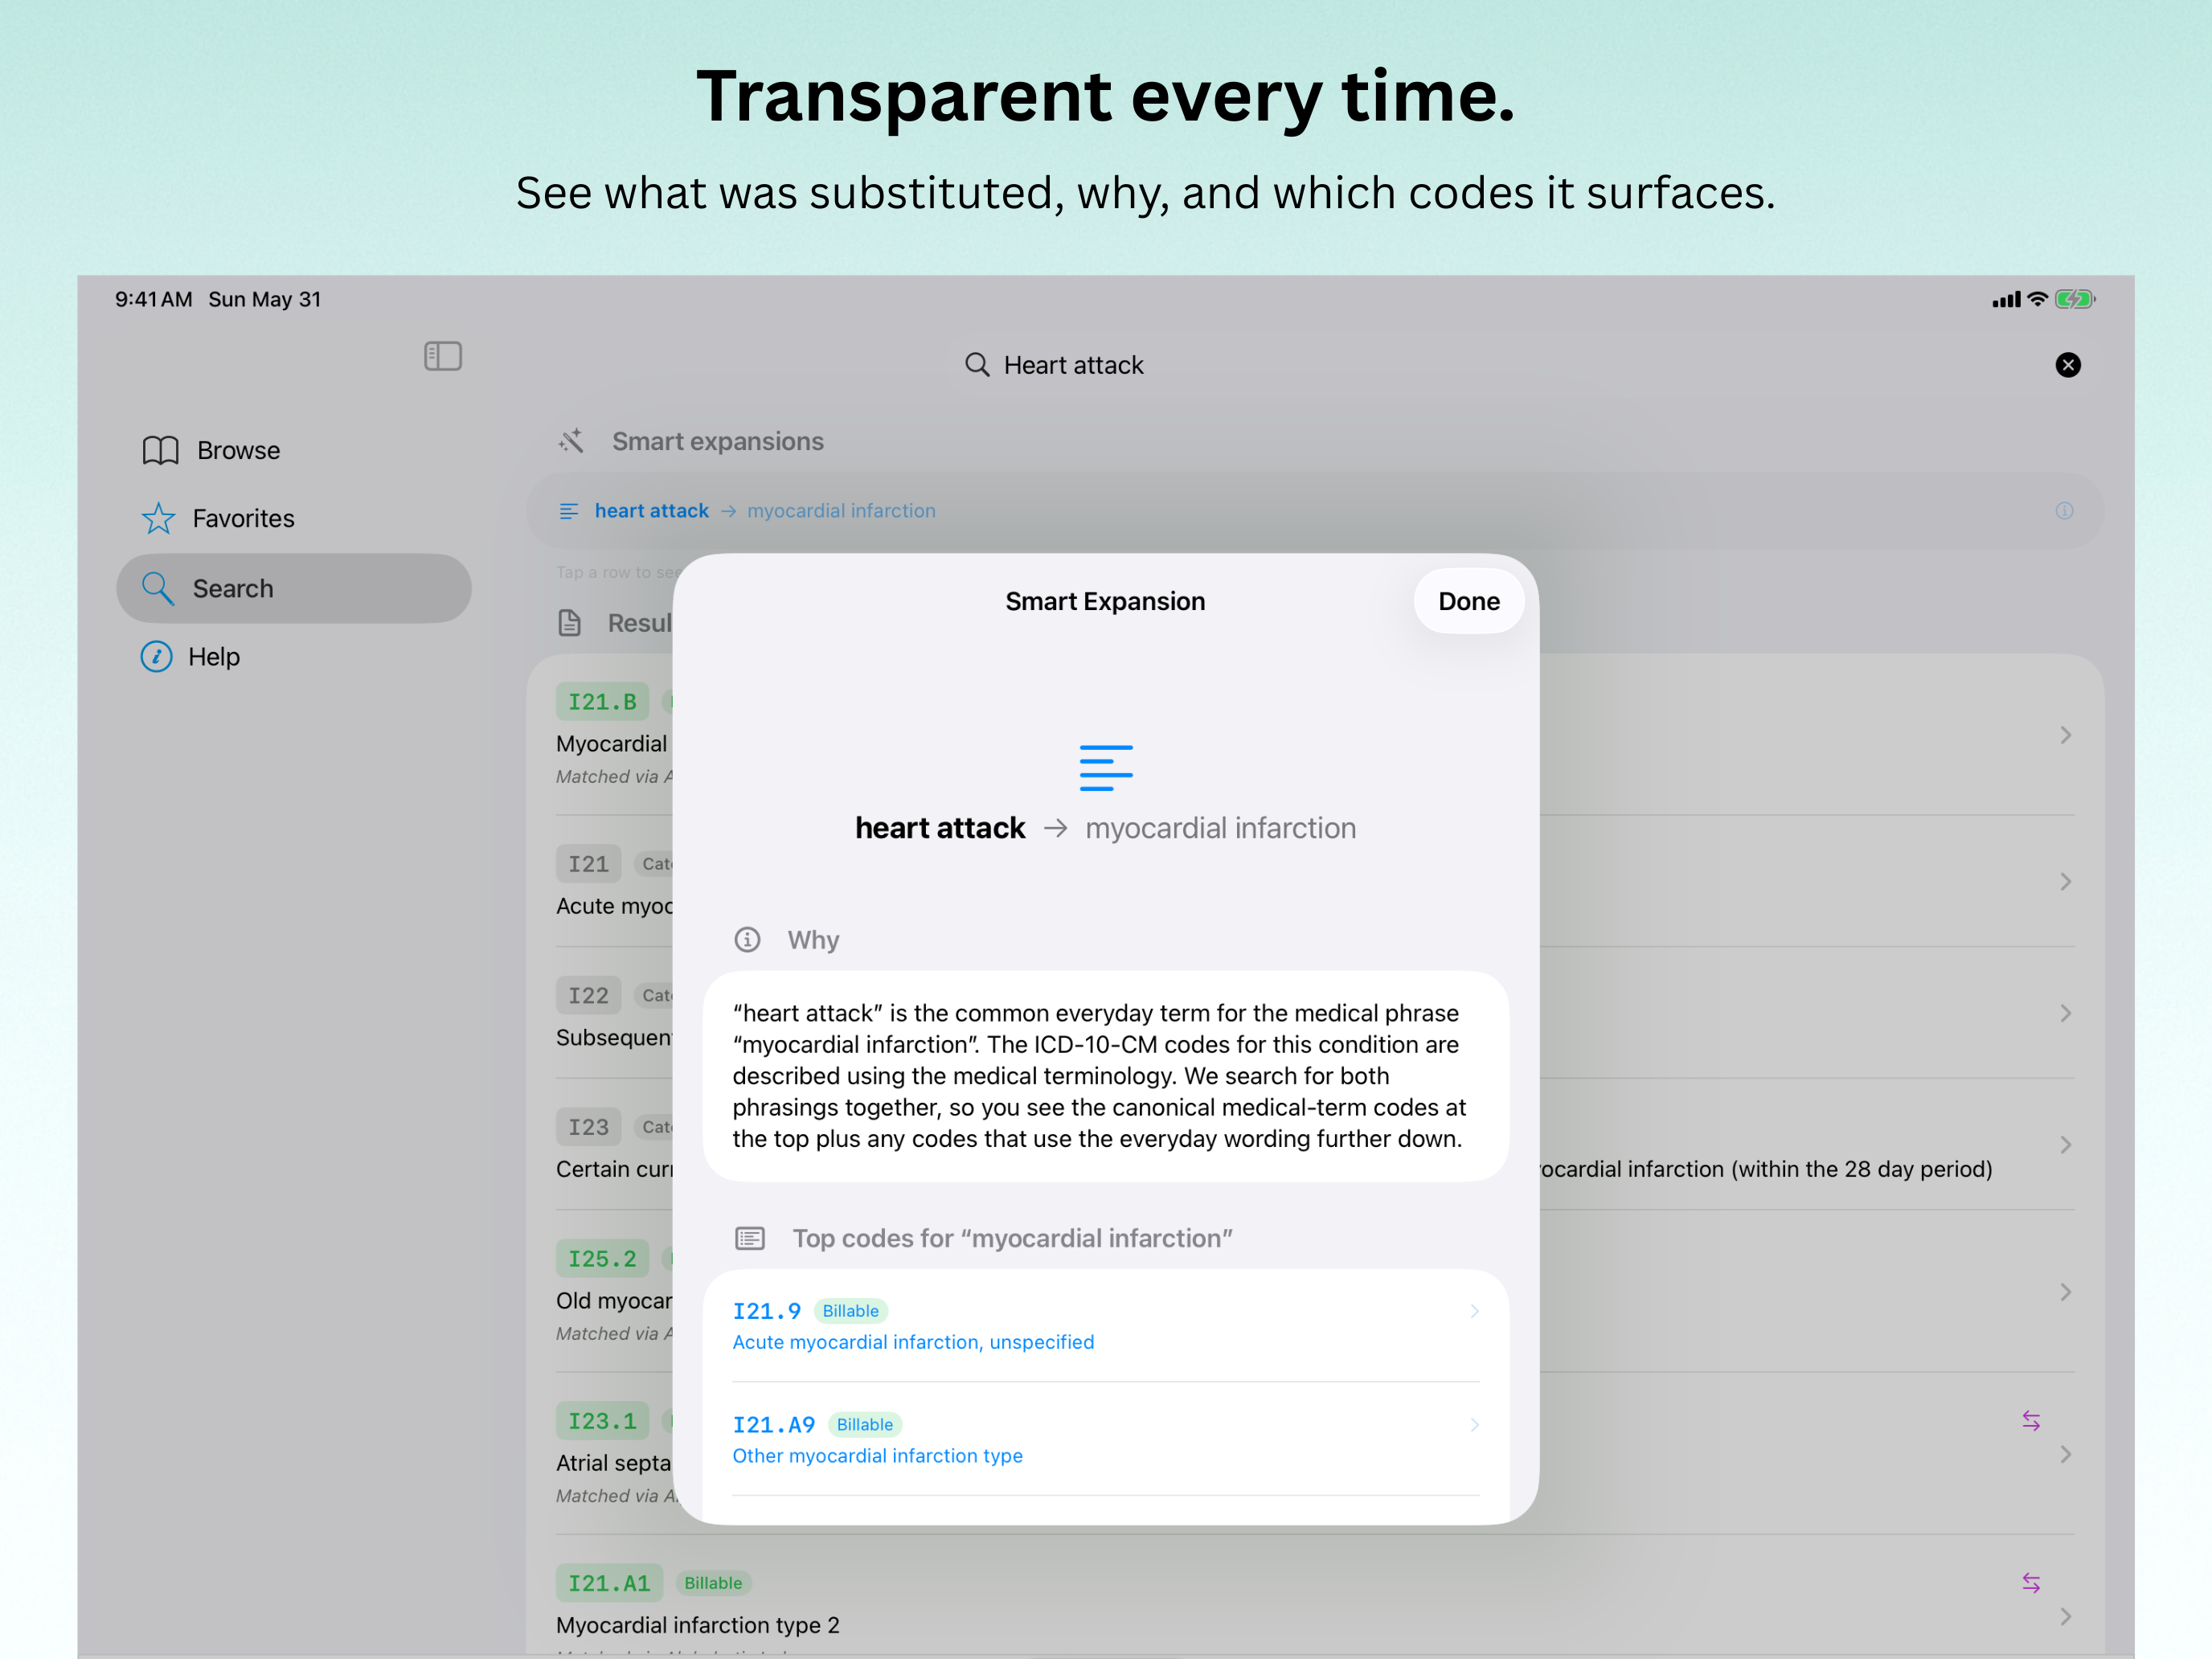
Task: Open code I21.A9 in Top codes
Action: coord(1106,1439)
